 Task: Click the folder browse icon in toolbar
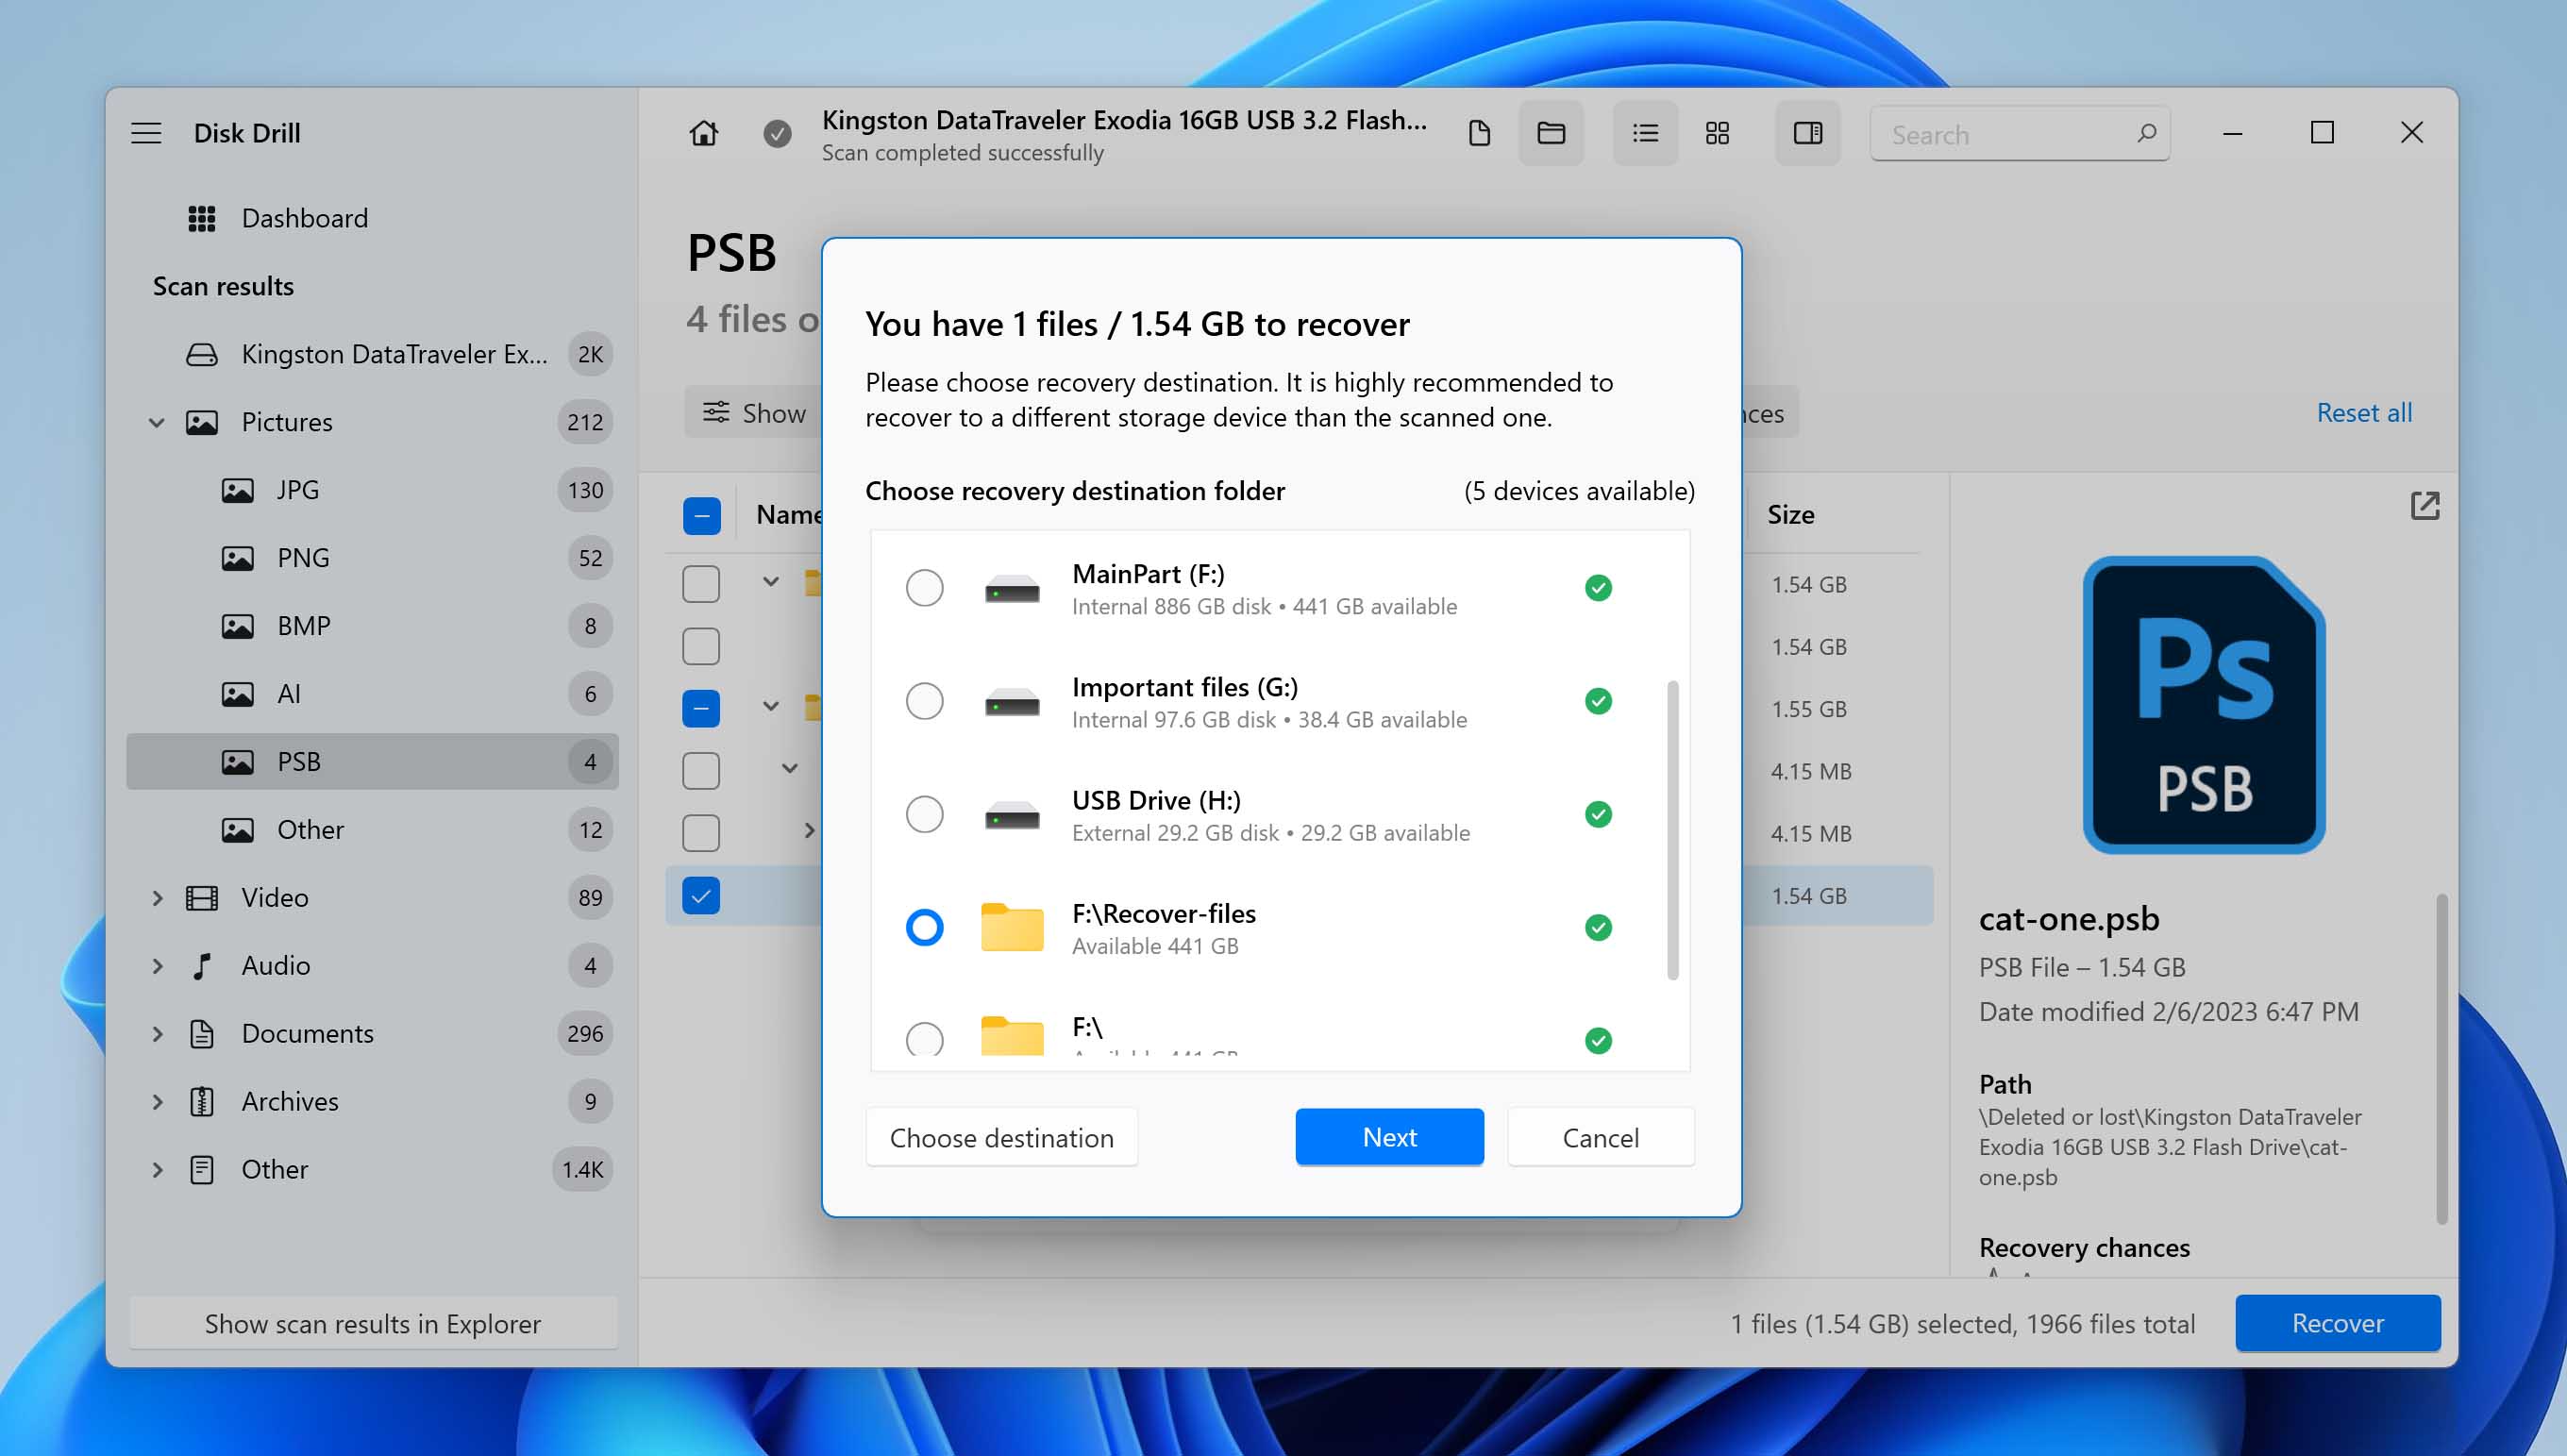point(1548,134)
